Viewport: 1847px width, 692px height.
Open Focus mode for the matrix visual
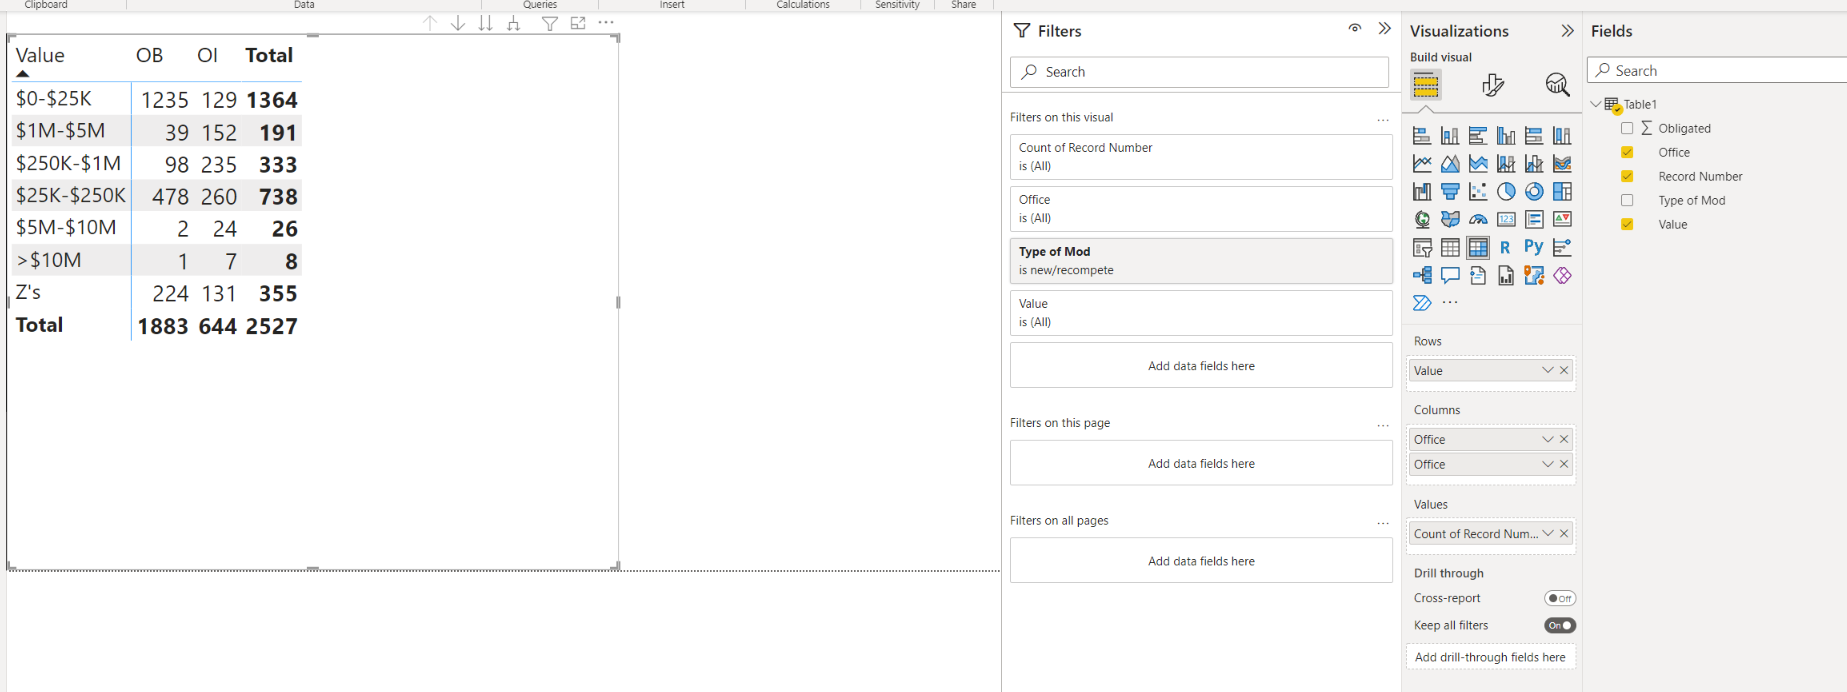pos(578,23)
